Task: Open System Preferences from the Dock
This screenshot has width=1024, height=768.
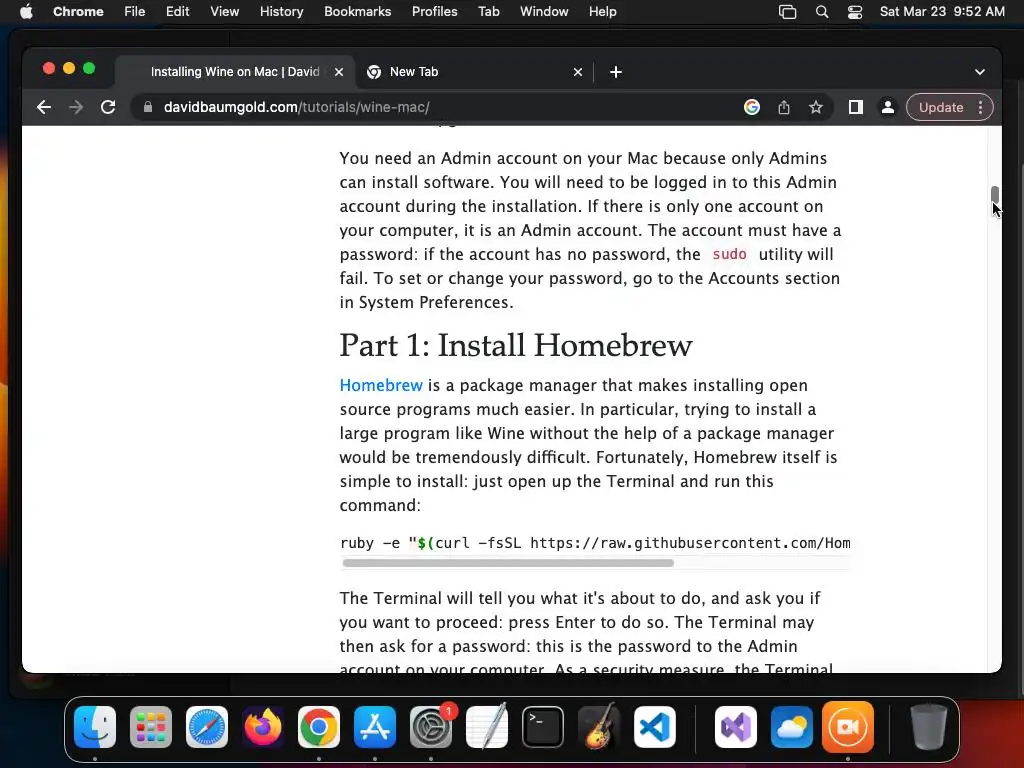Action: point(431,727)
